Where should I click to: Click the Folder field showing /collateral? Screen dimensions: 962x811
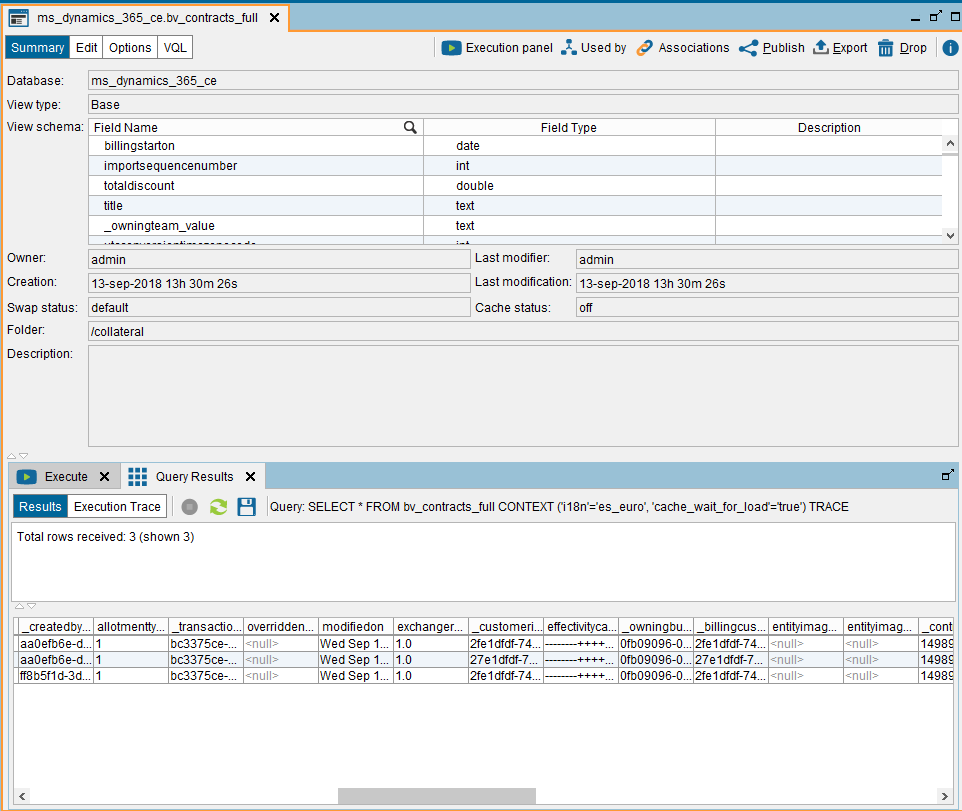pos(523,331)
